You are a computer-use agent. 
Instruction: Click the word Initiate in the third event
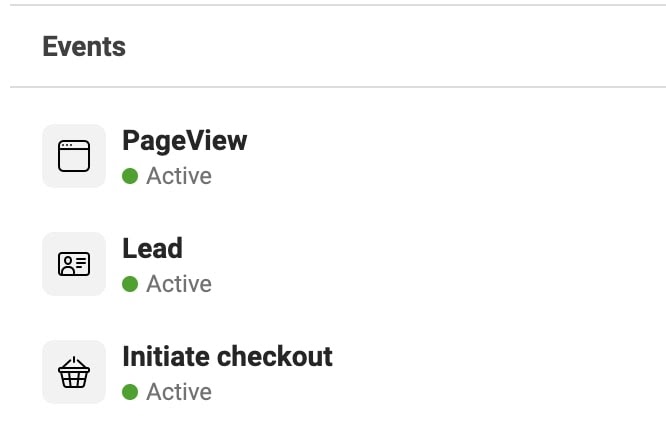(166, 356)
